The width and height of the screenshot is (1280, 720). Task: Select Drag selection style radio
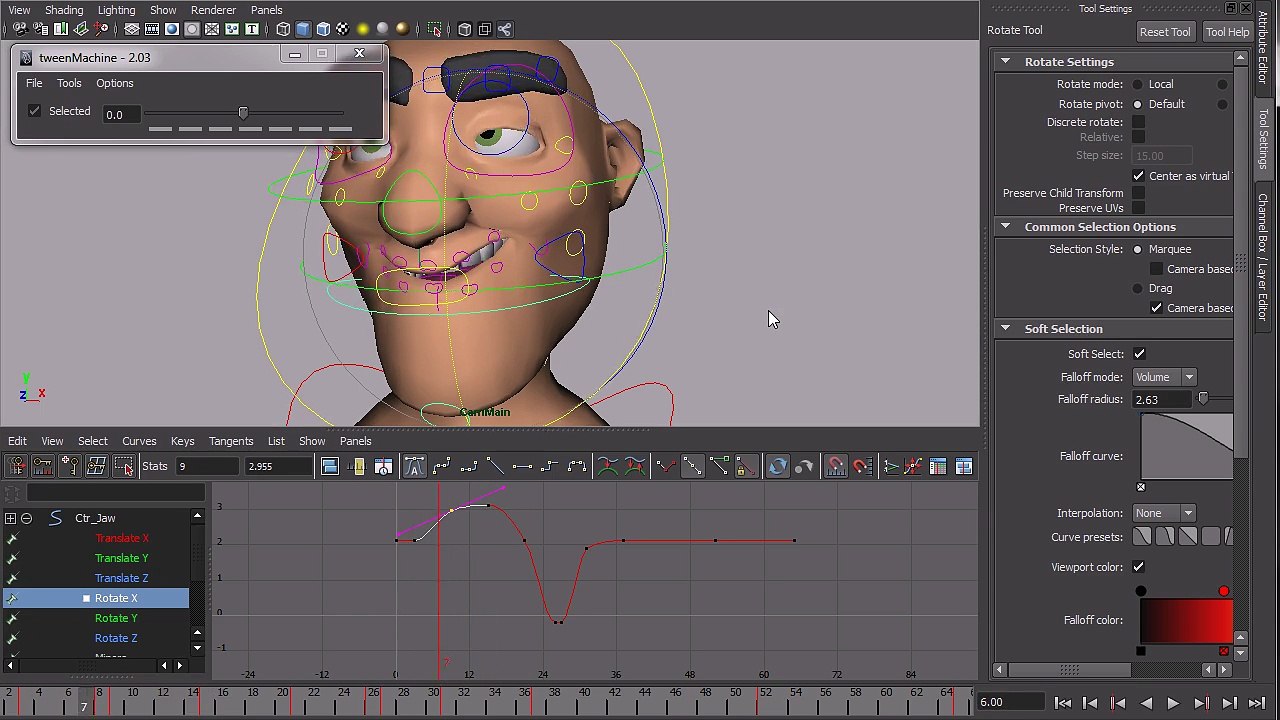pos(1138,288)
